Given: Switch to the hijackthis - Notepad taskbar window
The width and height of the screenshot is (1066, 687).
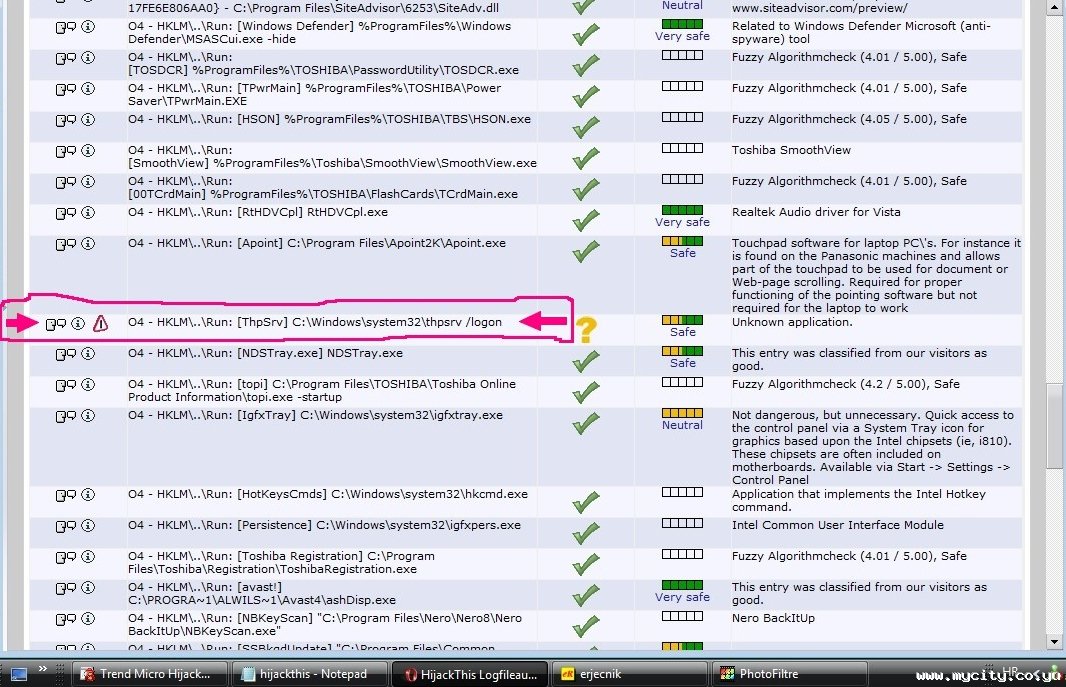Looking at the screenshot, I should (309, 674).
